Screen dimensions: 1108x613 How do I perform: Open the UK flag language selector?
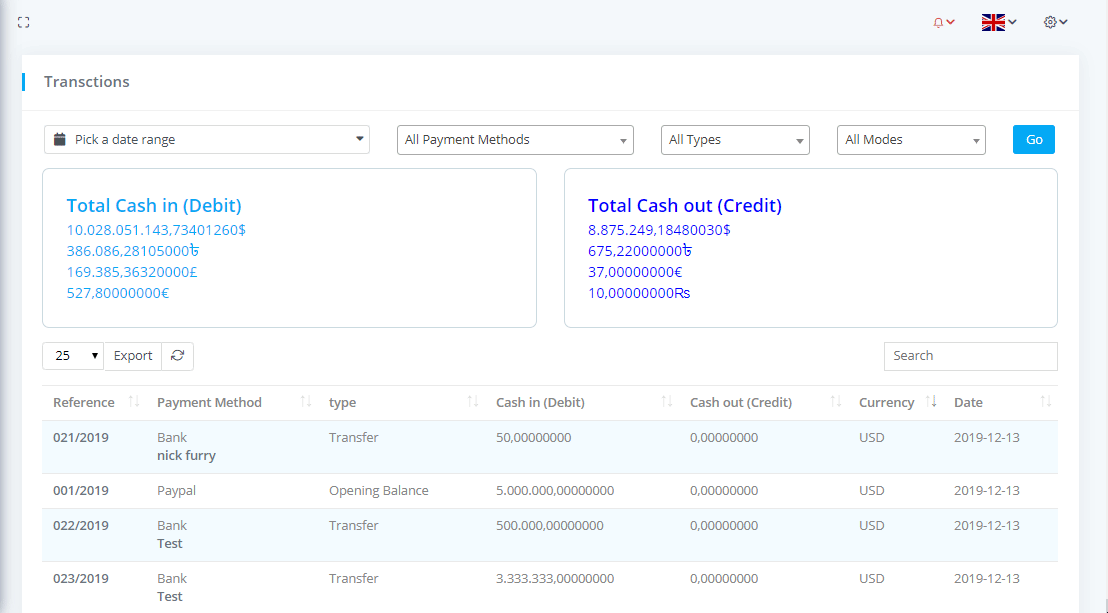point(998,22)
